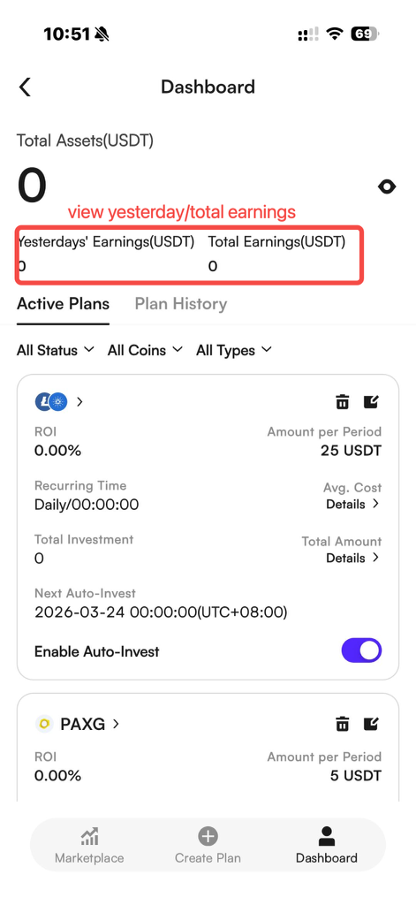The image size is (416, 906).
Task: Switch to the Plan History tab
Action: tap(181, 304)
